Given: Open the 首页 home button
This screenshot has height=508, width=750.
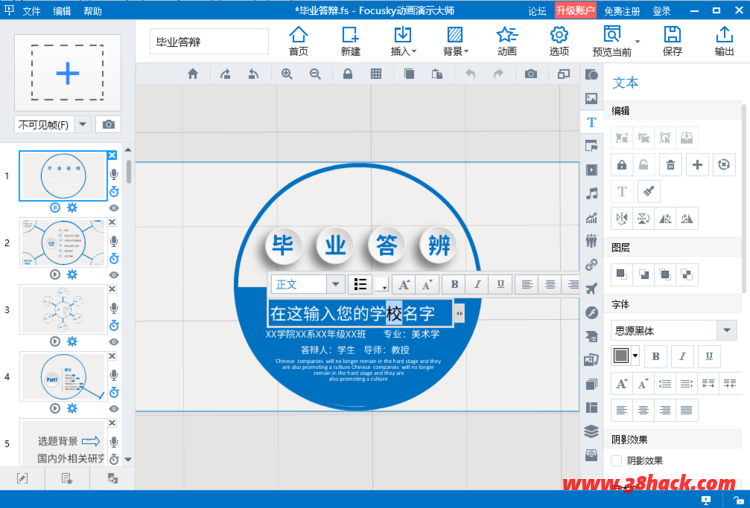Looking at the screenshot, I should click(x=298, y=41).
